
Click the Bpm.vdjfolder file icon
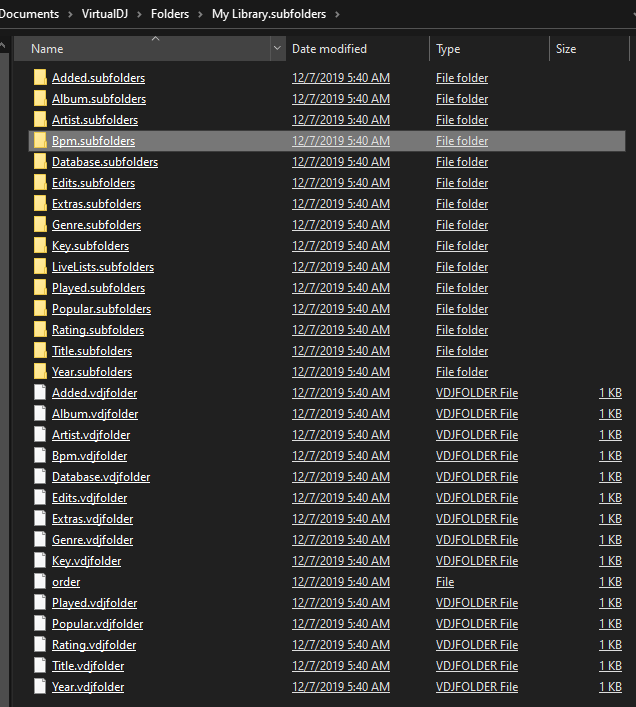(x=40, y=455)
